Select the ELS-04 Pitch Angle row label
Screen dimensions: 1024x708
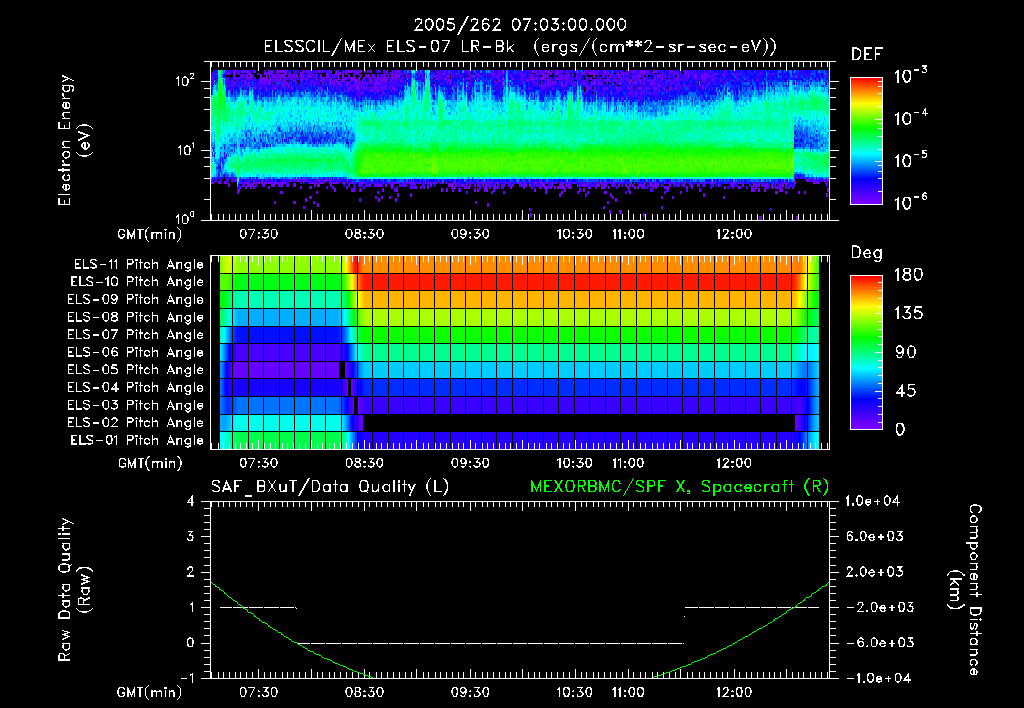tap(136, 387)
